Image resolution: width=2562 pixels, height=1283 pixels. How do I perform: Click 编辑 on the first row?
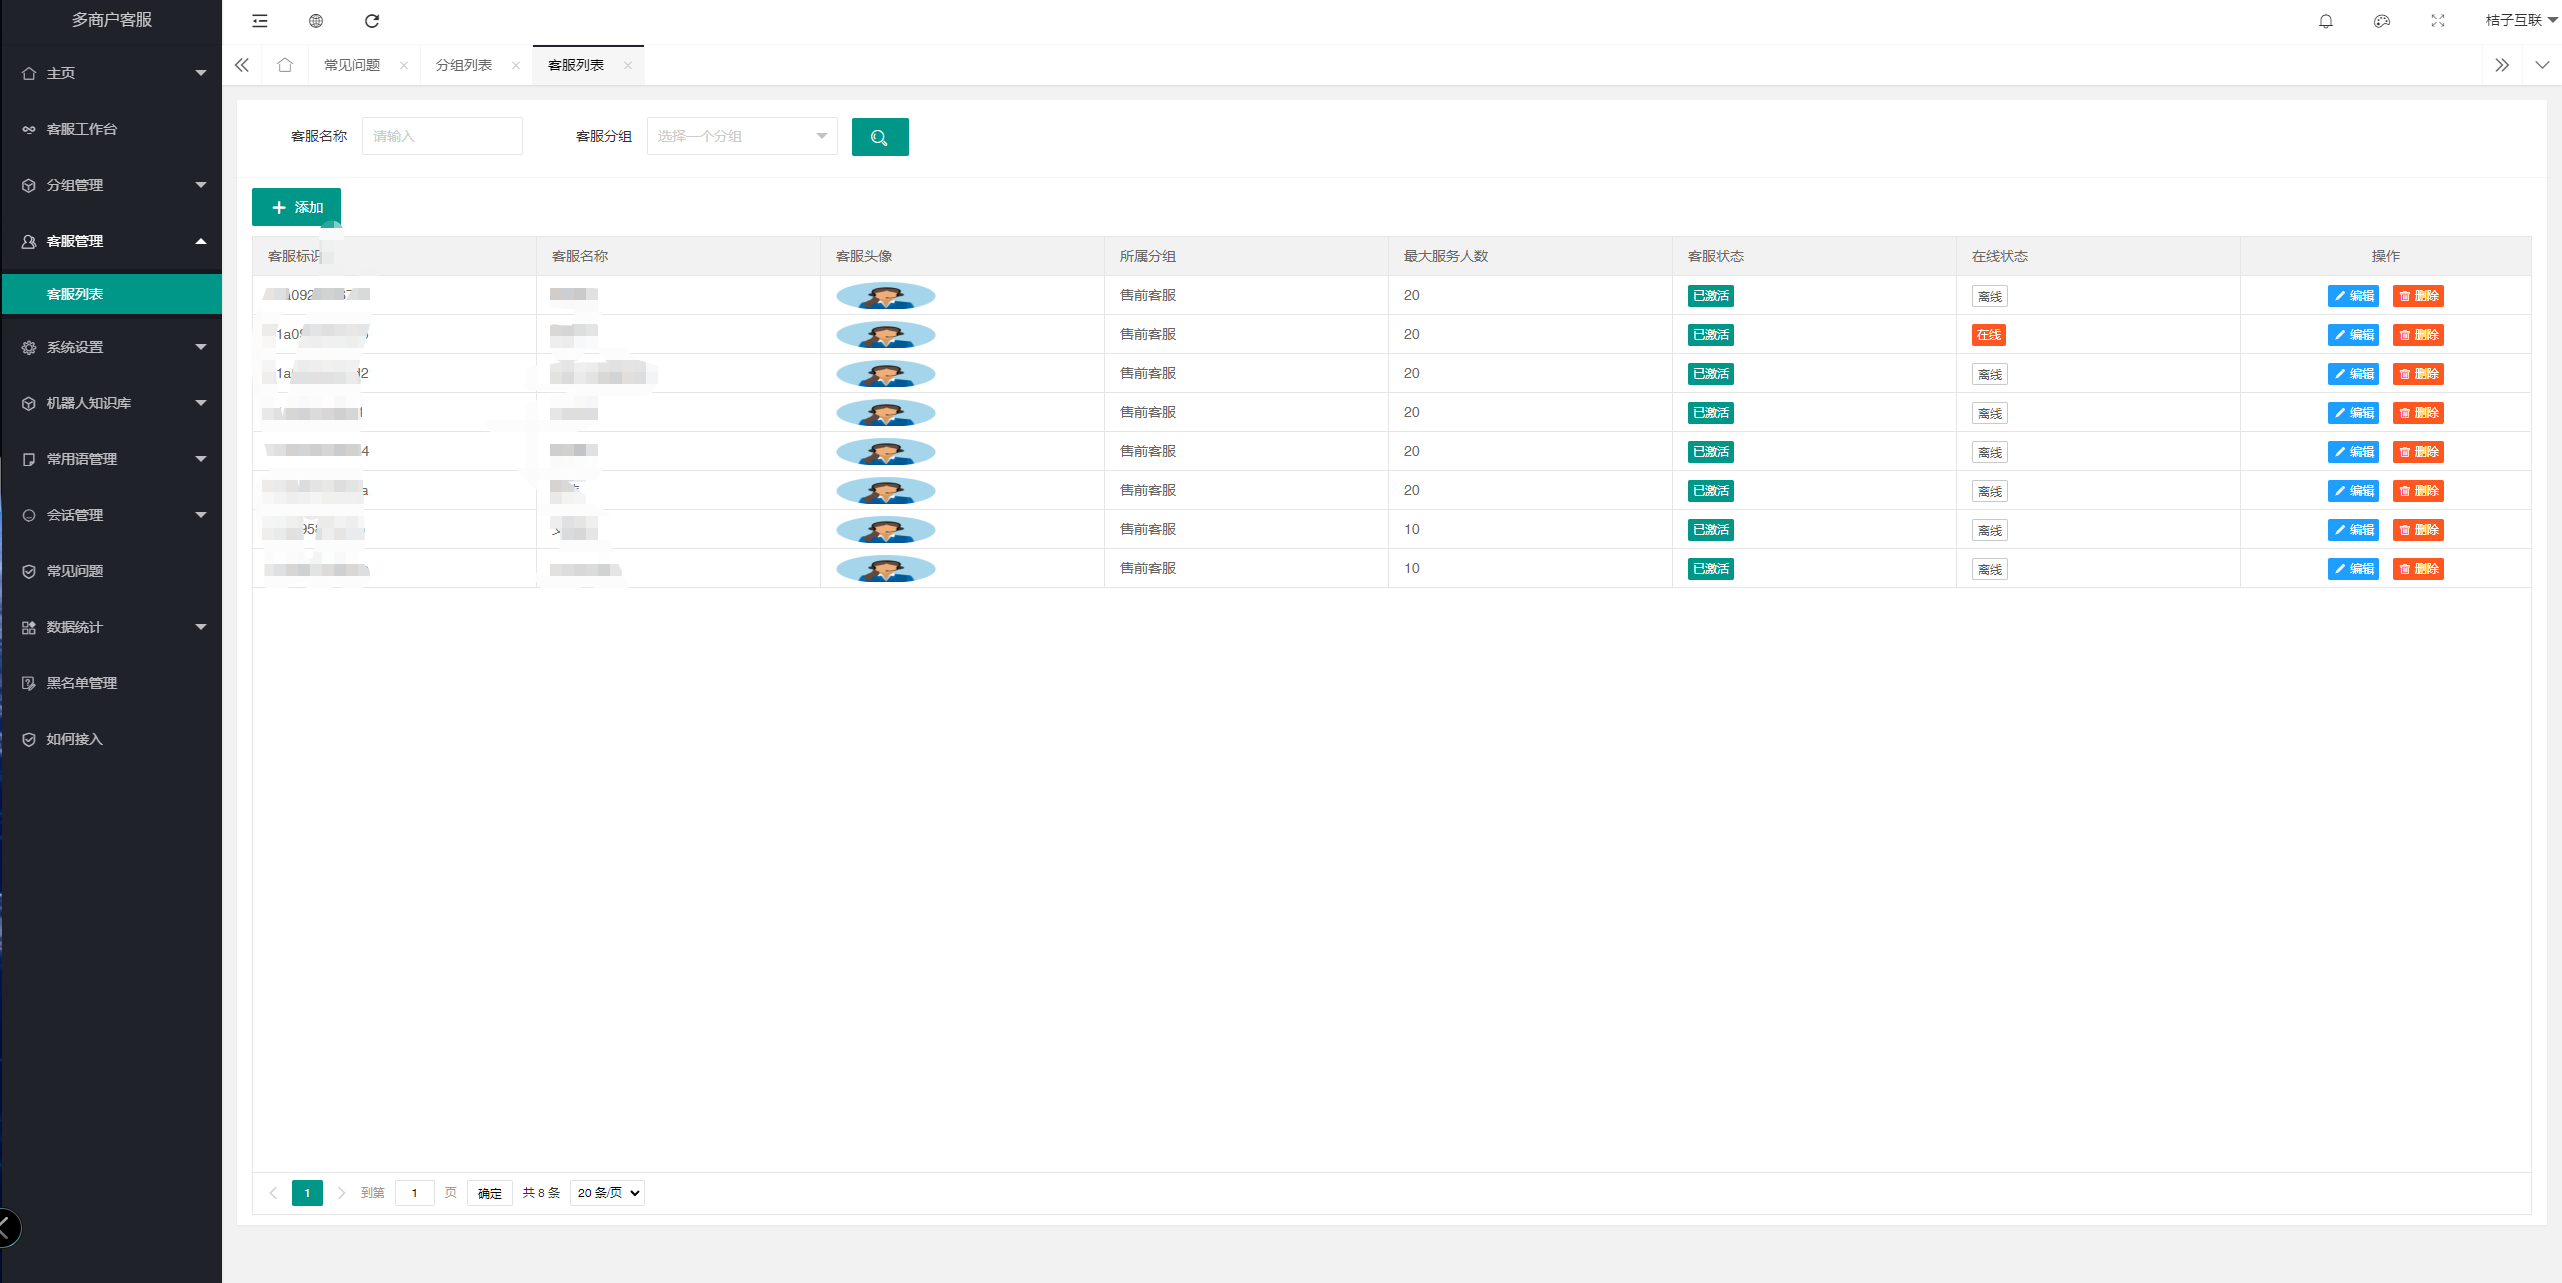[x=2353, y=296]
